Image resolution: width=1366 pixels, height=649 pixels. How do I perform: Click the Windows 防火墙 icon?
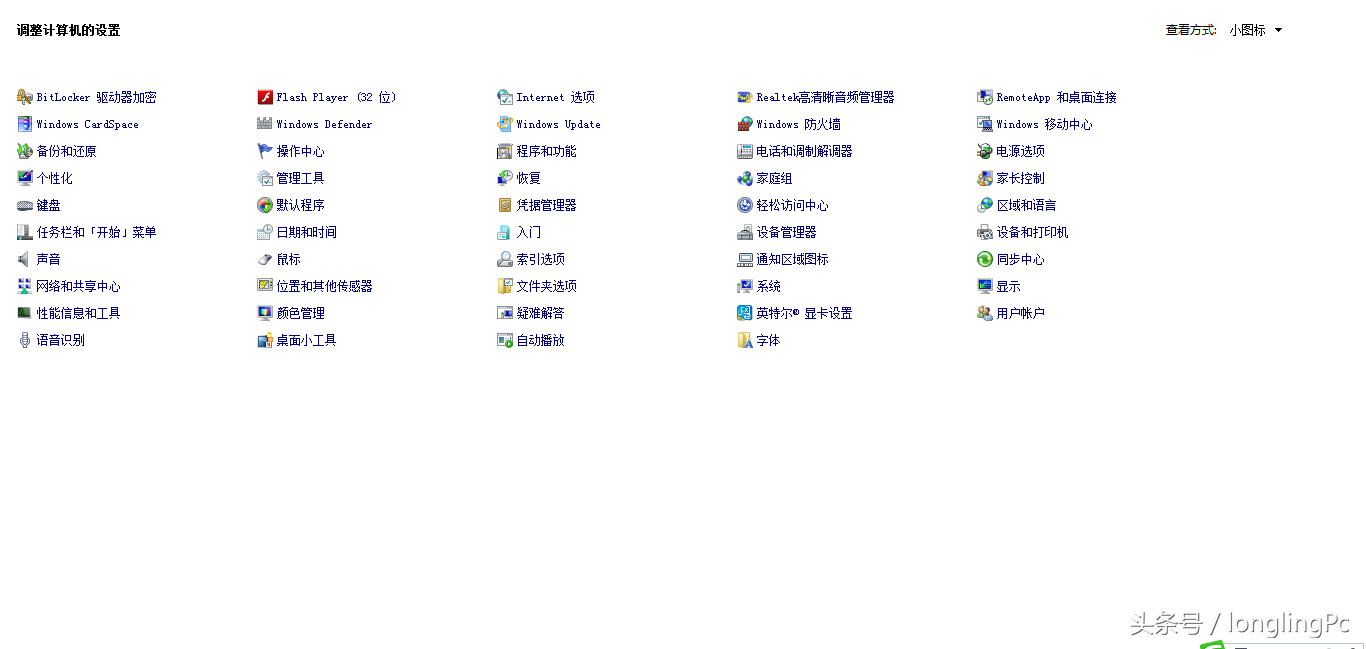click(745, 124)
